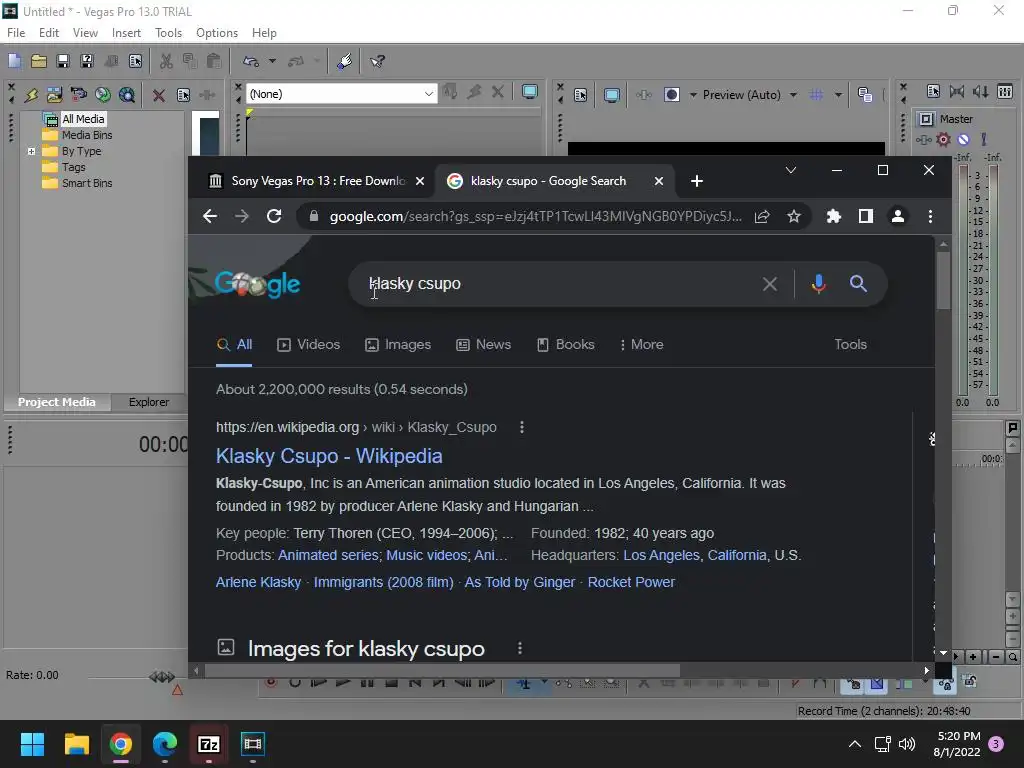Click Get Media from the Web icon

tap(127, 95)
